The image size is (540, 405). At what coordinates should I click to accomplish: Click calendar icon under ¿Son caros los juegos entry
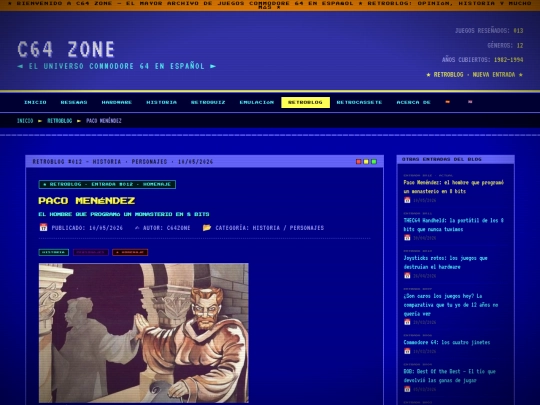tap(407, 322)
